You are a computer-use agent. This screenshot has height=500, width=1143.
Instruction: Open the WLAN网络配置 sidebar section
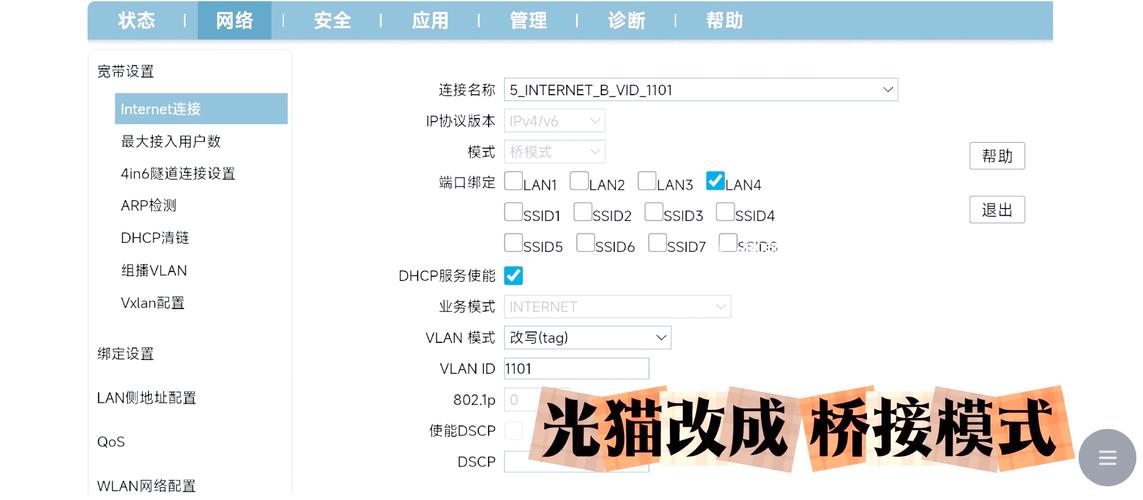[x=147, y=486]
